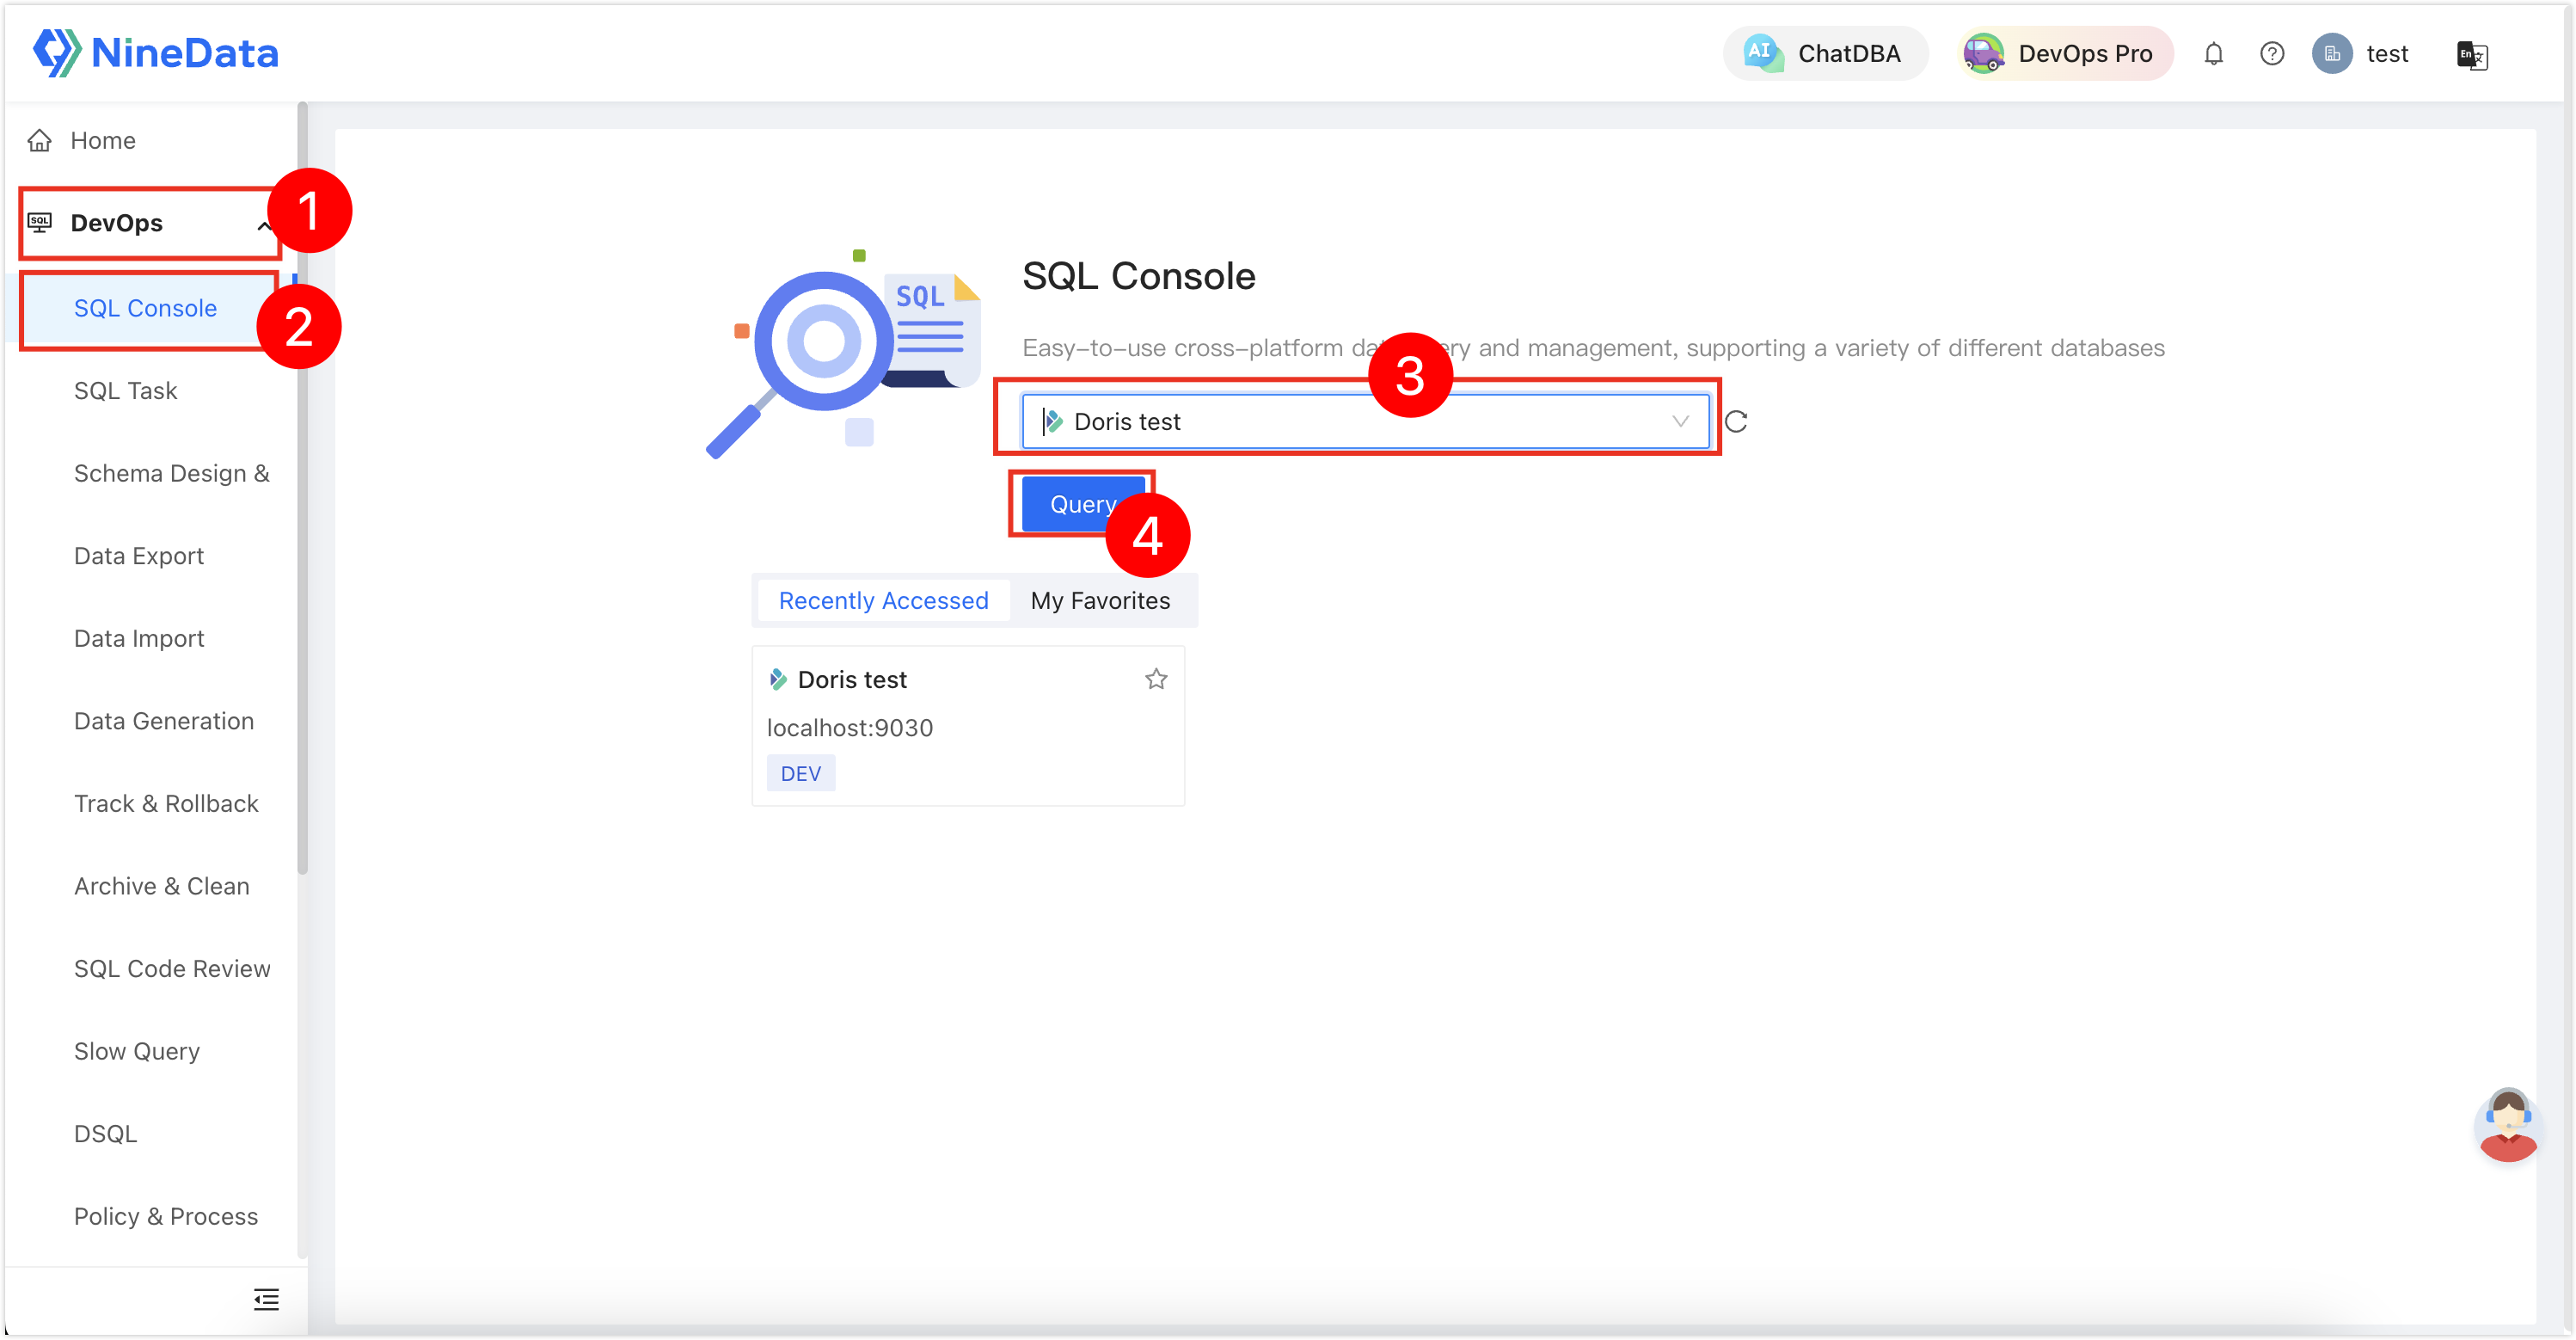This screenshot has height=1340, width=2576.
Task: Click the test user avatar icon
Action: coord(2331,54)
